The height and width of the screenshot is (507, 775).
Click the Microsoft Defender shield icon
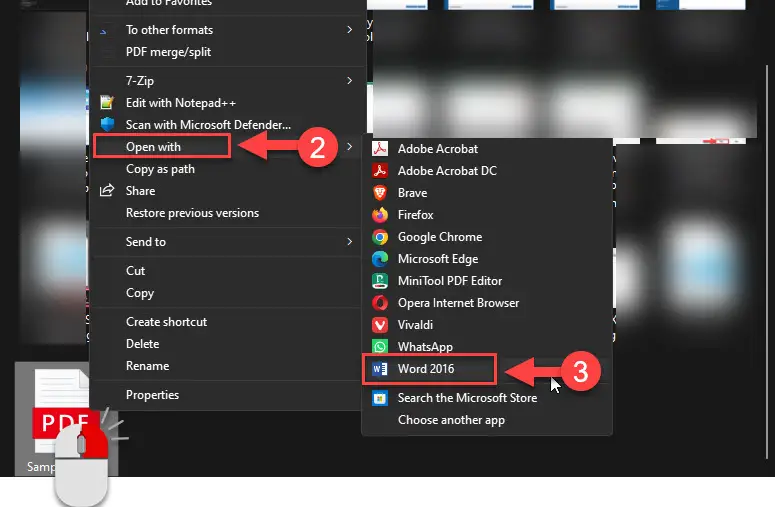click(107, 125)
